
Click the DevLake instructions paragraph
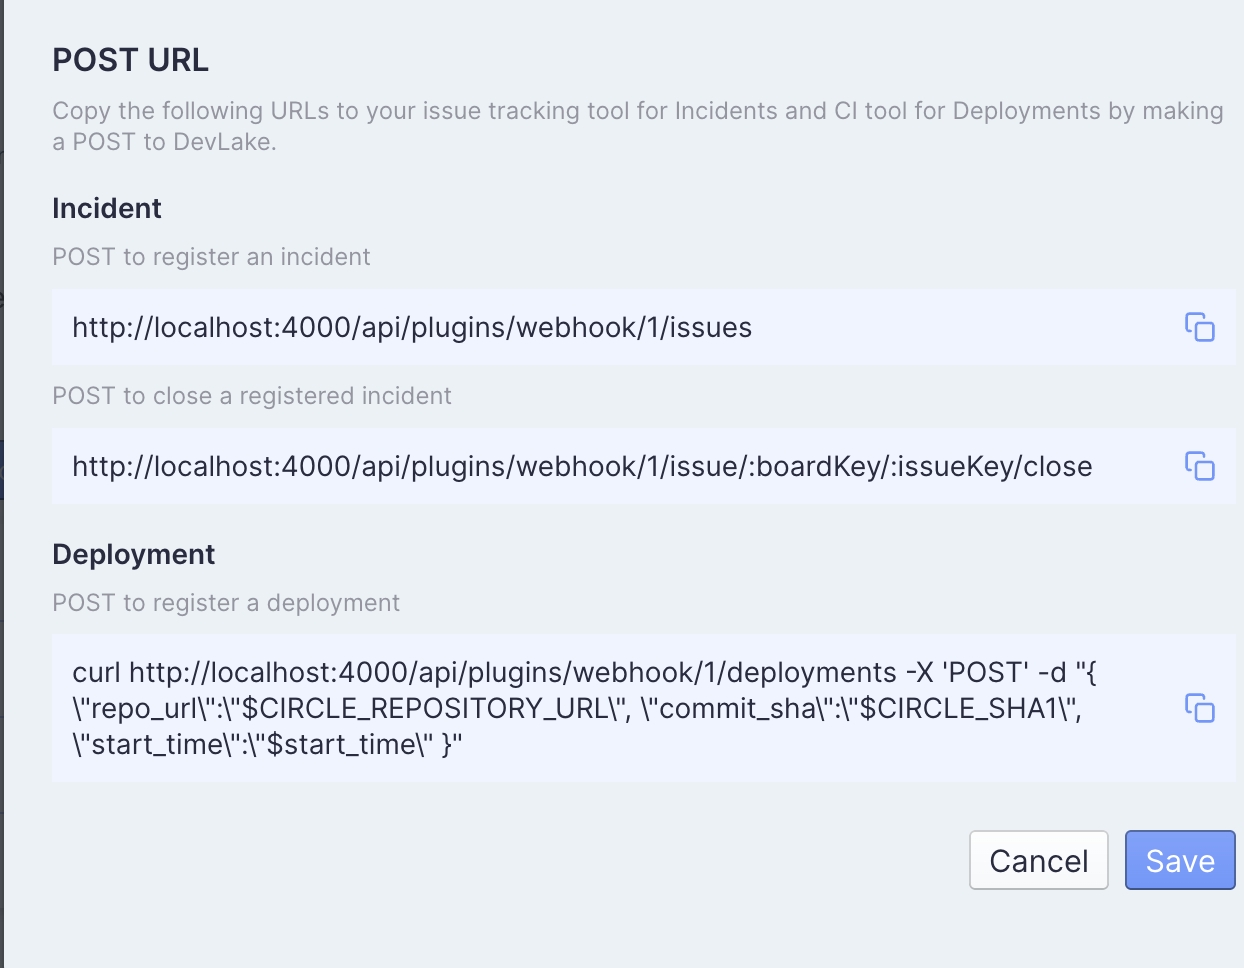pos(638,126)
